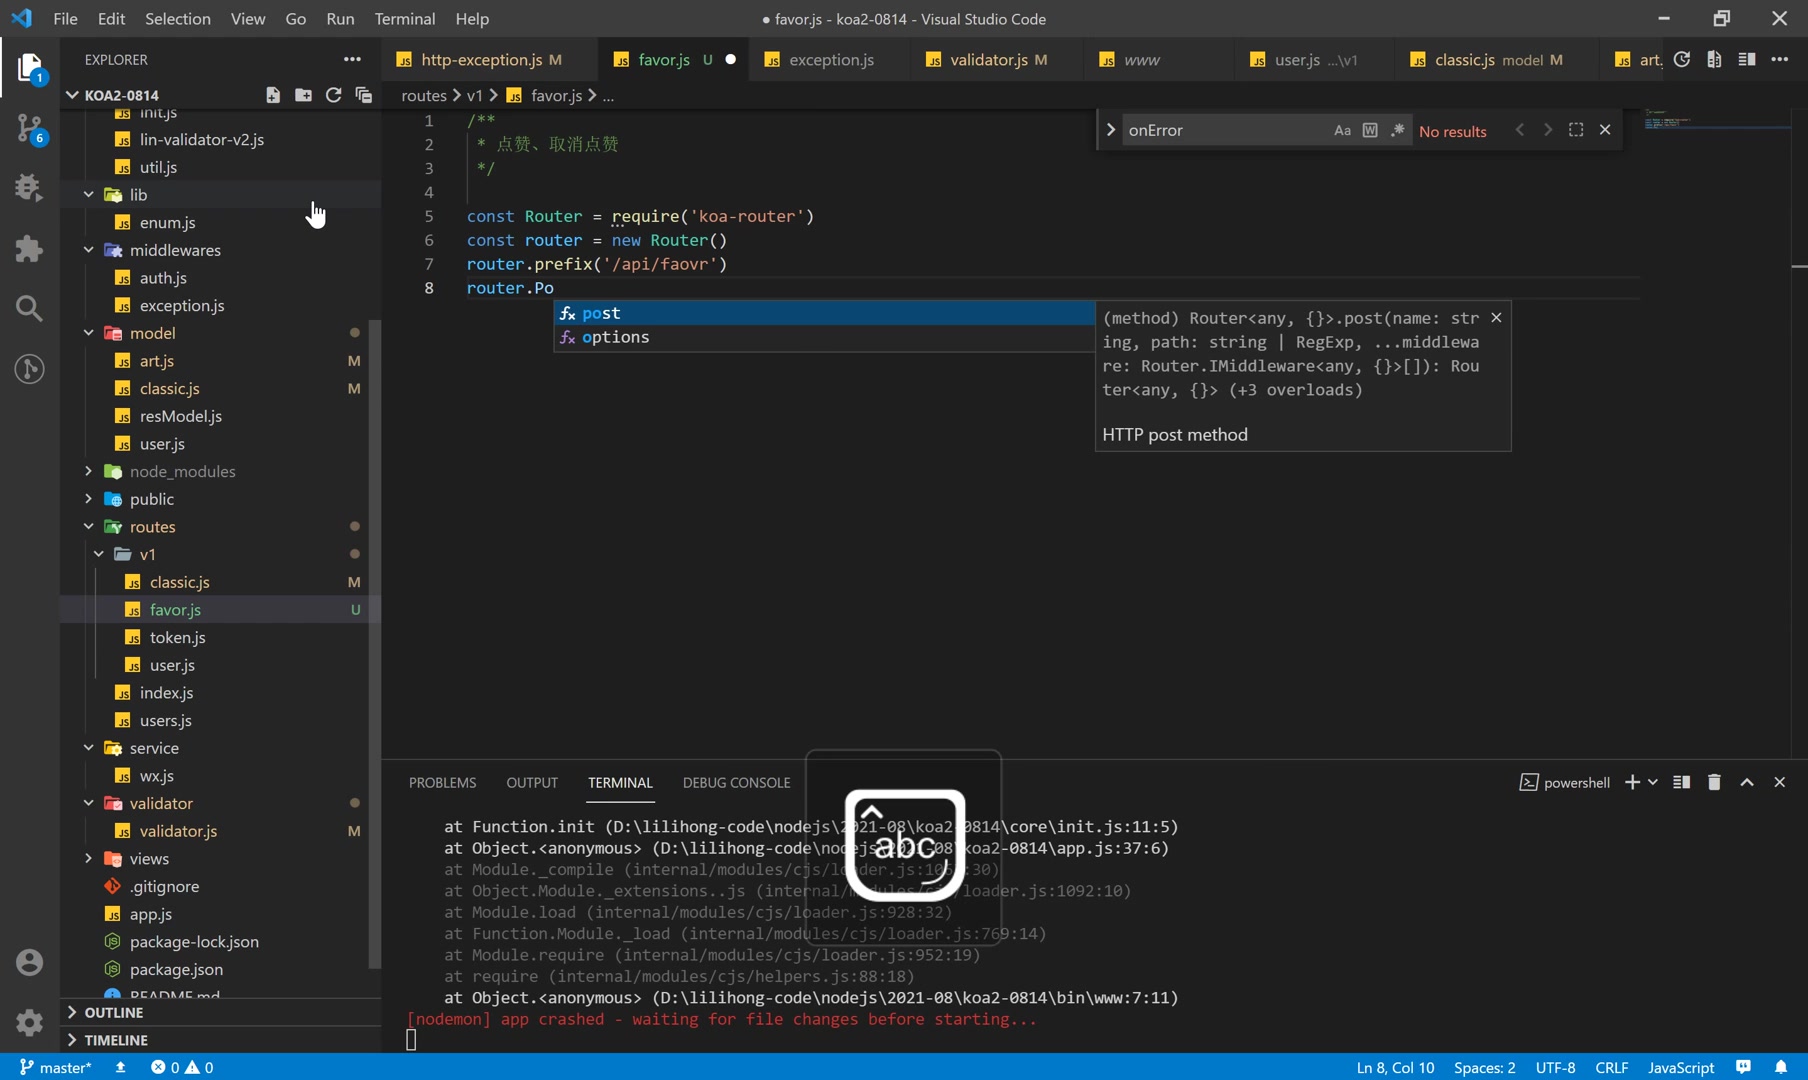Viewport: 1808px width, 1080px height.
Task: Open the Selection menu
Action: (x=177, y=18)
